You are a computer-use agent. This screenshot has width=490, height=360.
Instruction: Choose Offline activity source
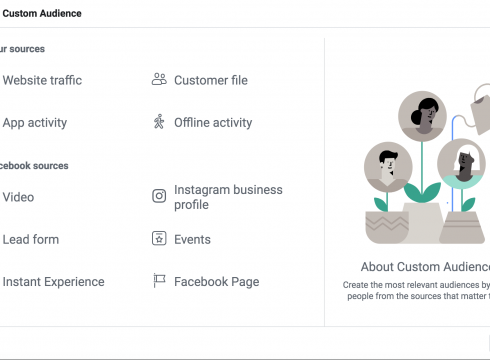(213, 123)
